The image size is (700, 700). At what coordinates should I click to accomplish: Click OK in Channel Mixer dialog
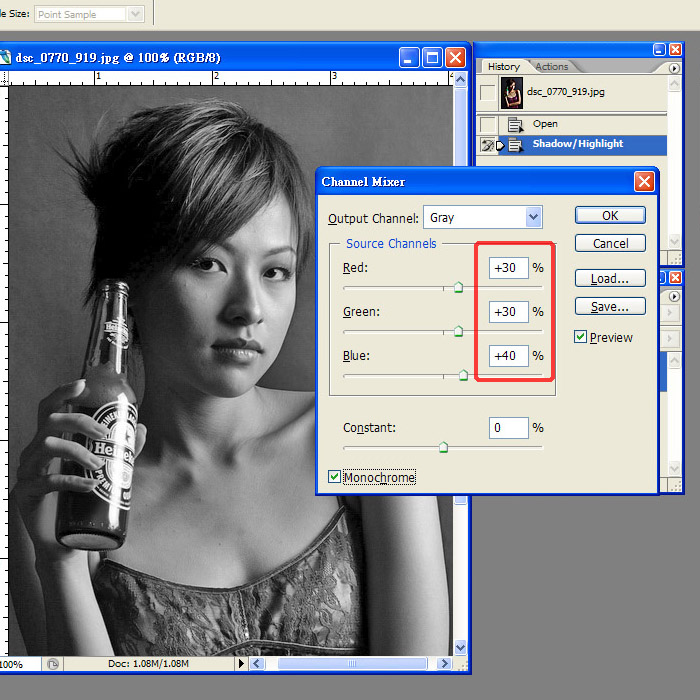tap(609, 215)
